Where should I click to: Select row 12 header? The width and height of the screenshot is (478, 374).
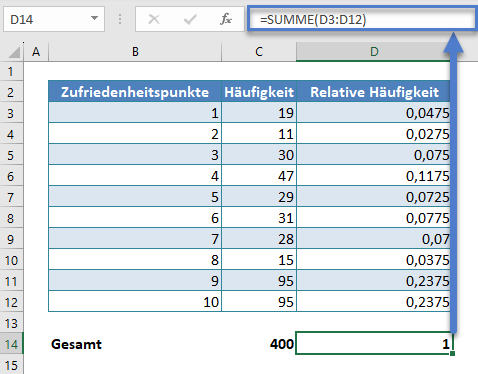[x=11, y=302]
